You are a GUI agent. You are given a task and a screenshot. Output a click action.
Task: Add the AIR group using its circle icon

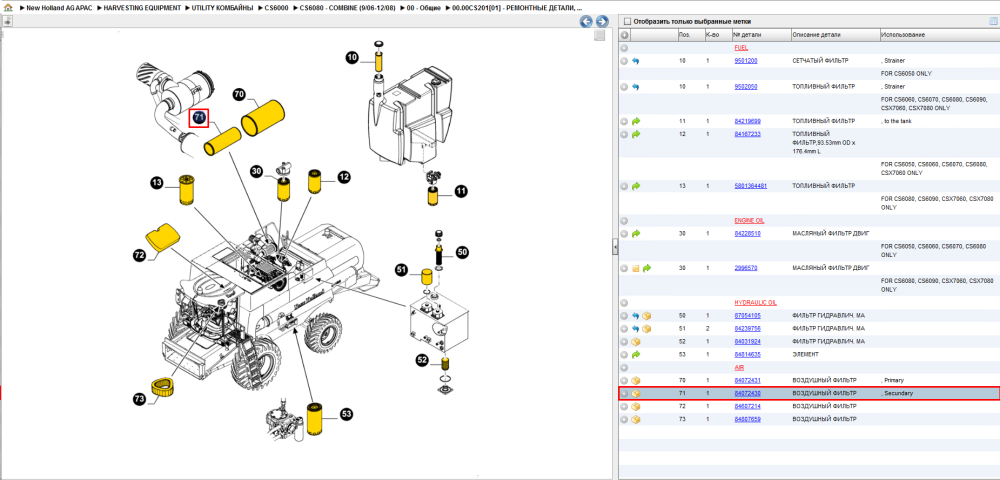pyautogui.click(x=624, y=368)
